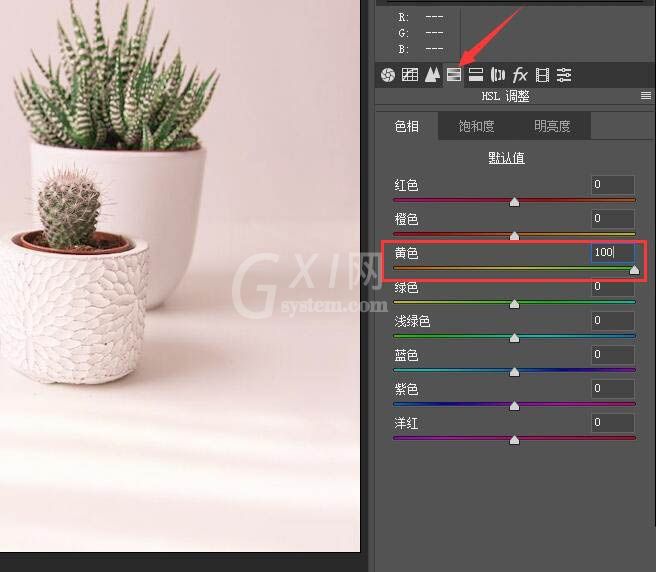Click the 黄色 hue slider handle
The image size is (656, 572).
(x=634, y=270)
